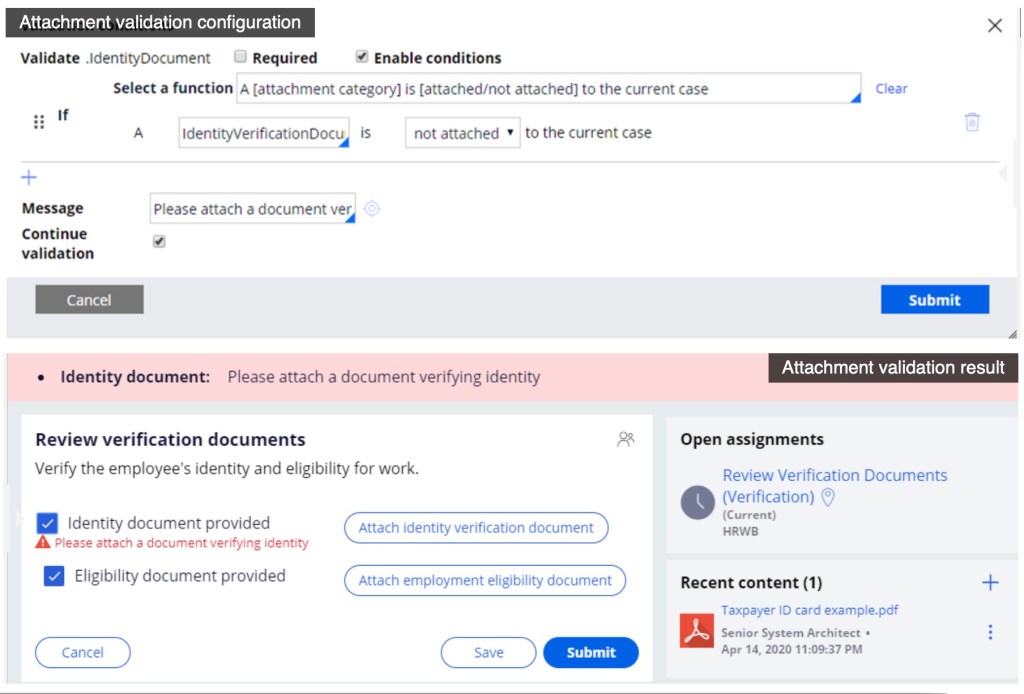The height and width of the screenshot is (694, 1024).
Task: Change the not attached dropdown
Action: tap(461, 133)
